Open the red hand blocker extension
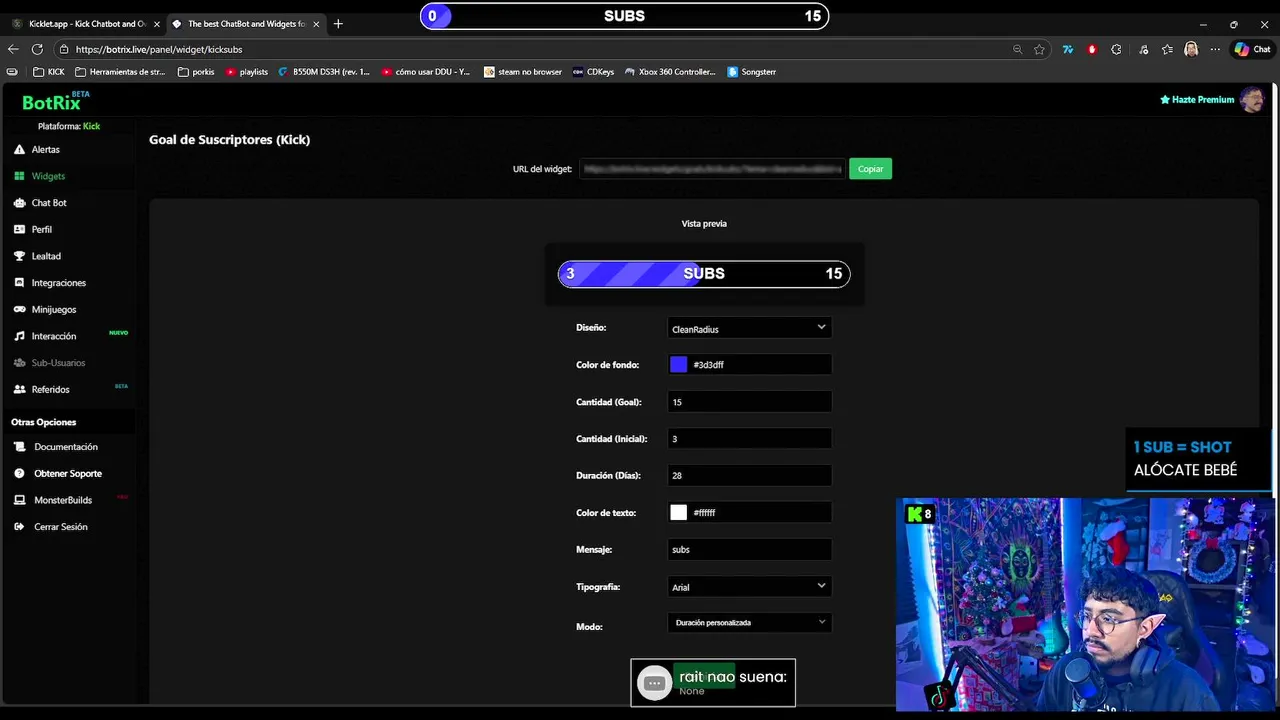This screenshot has height=720, width=1280. (1092, 49)
